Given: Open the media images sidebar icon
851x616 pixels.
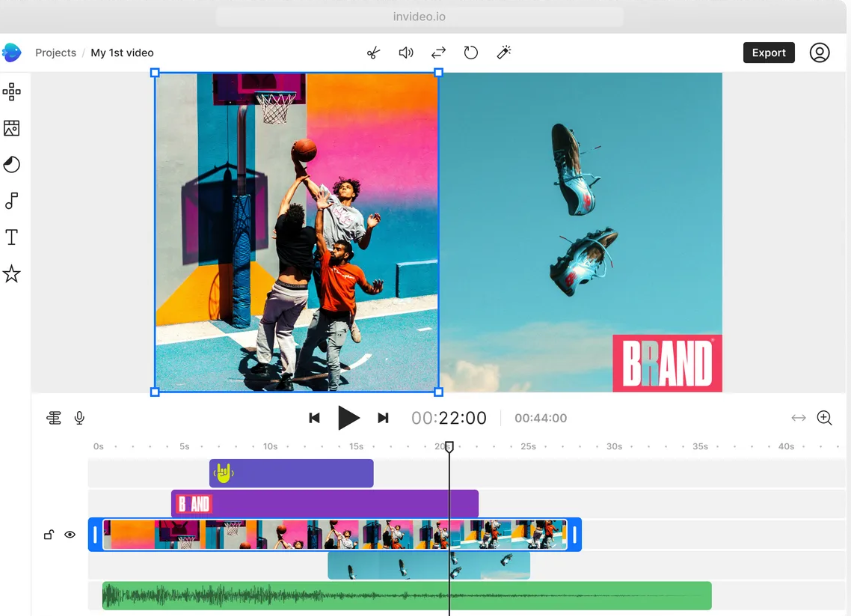Looking at the screenshot, I should (11, 128).
